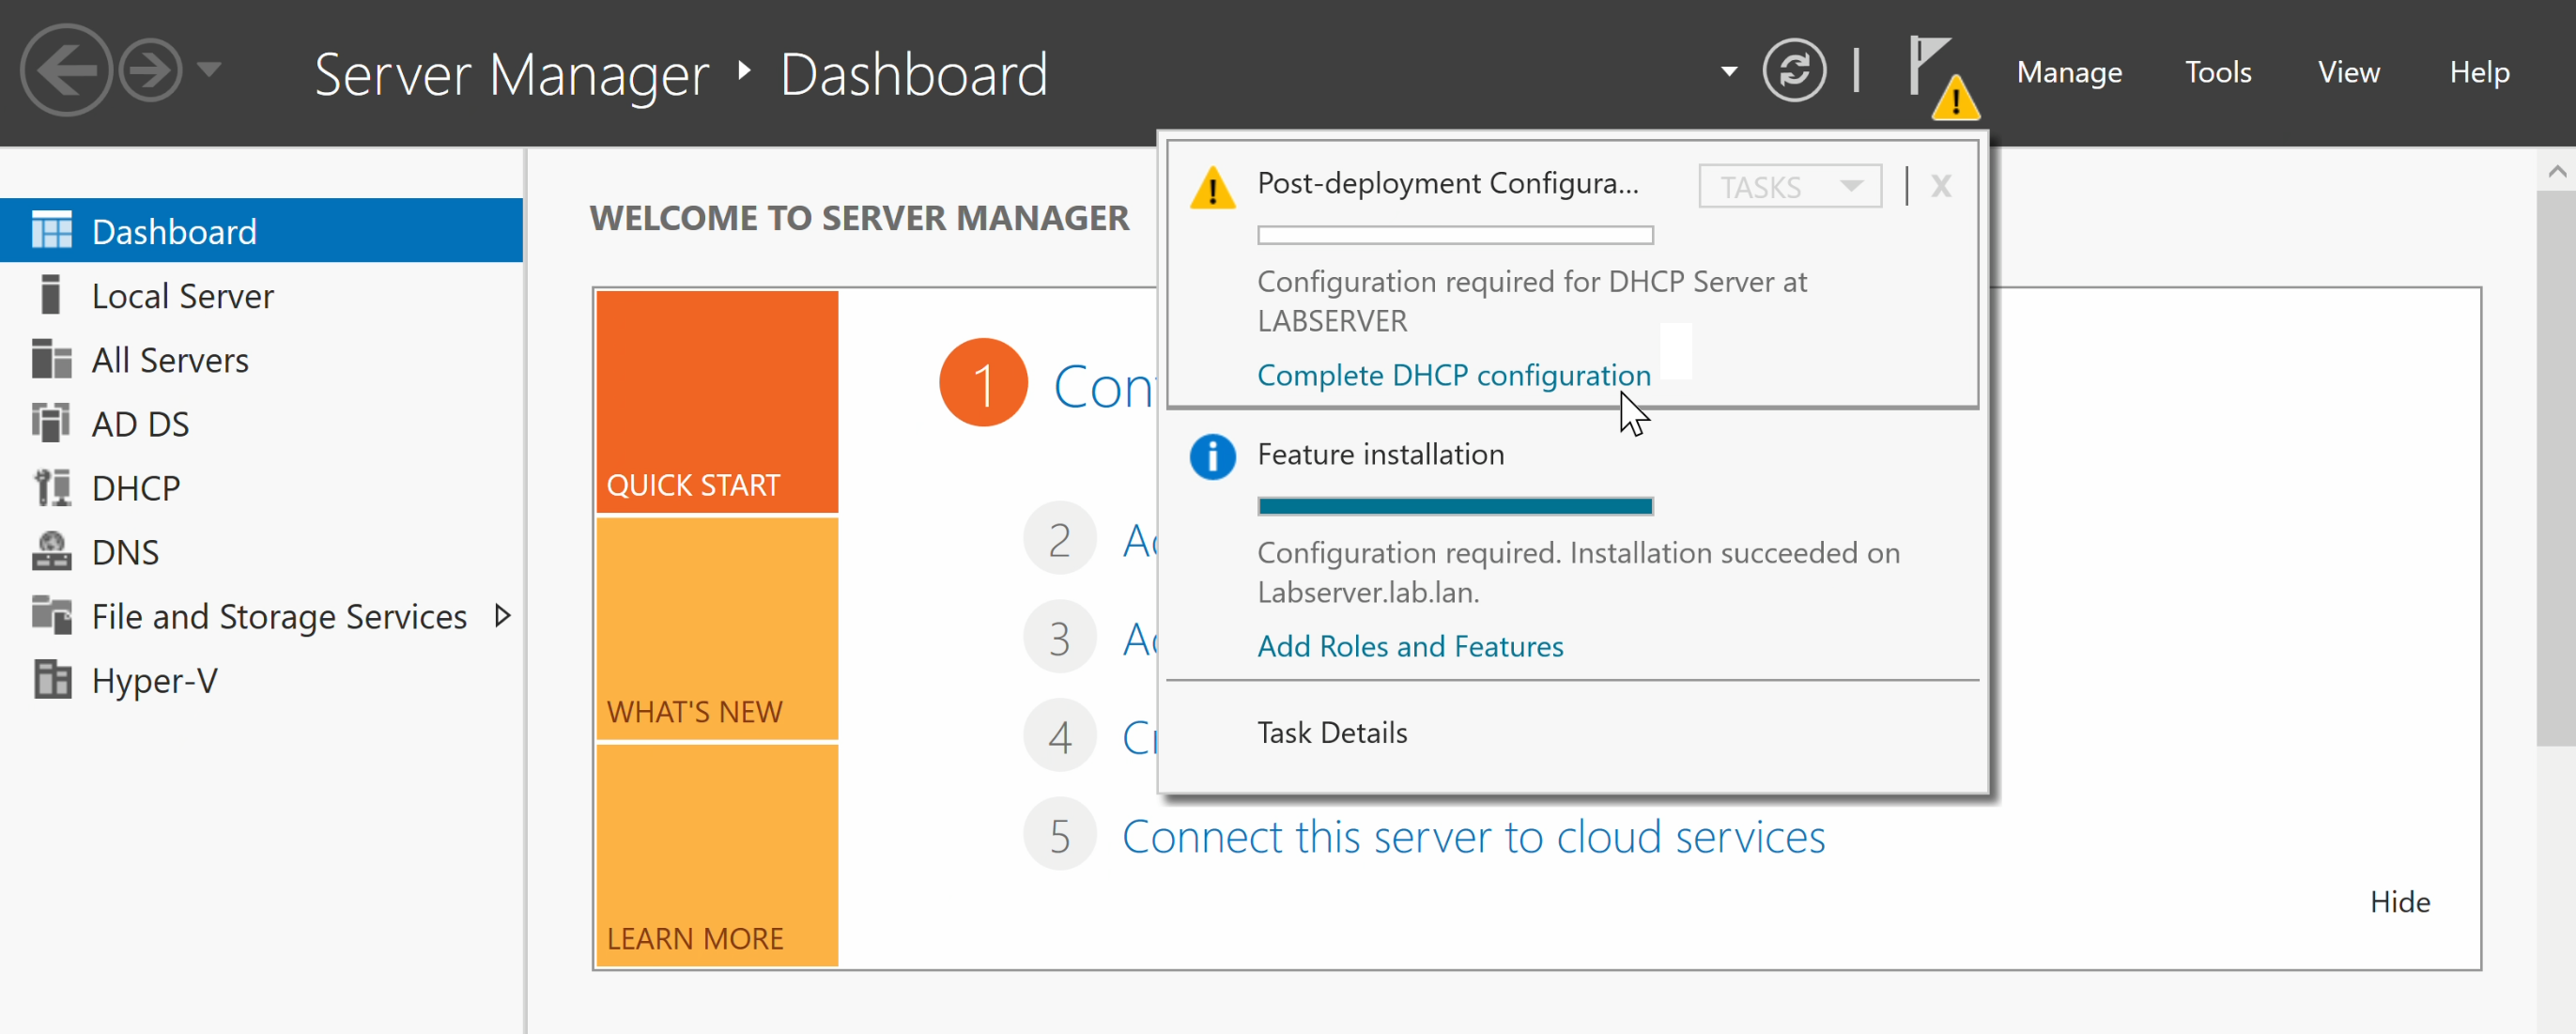Click the forward navigation arrow

[x=150, y=70]
